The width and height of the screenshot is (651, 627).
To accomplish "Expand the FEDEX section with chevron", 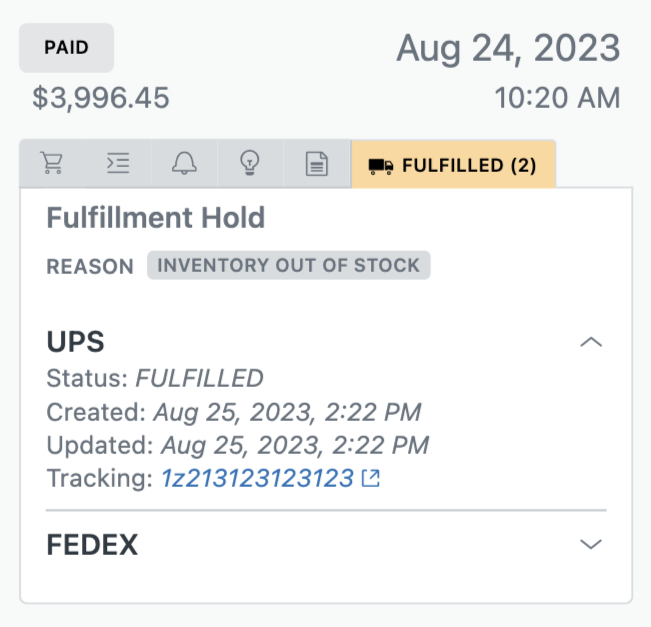I will pyautogui.click(x=591, y=544).
